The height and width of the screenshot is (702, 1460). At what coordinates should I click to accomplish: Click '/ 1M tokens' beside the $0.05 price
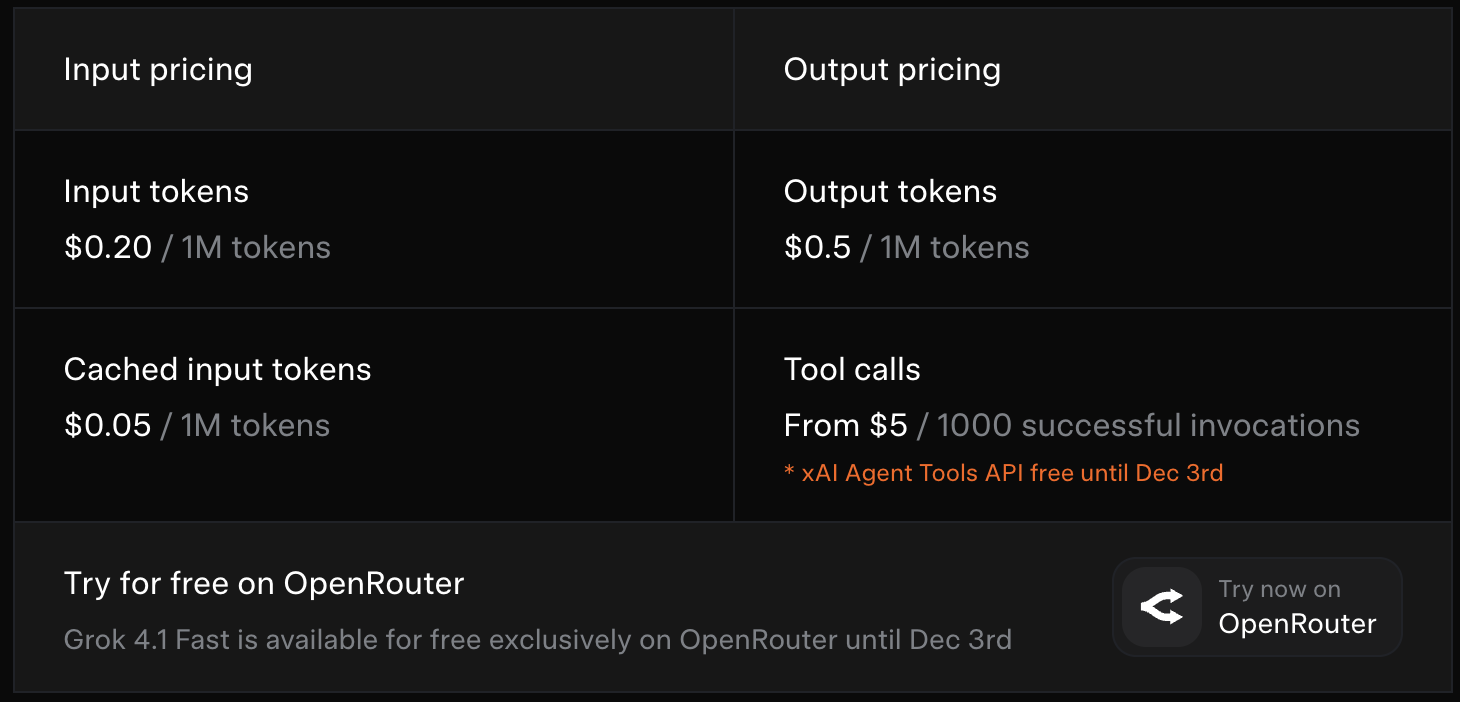(246, 425)
